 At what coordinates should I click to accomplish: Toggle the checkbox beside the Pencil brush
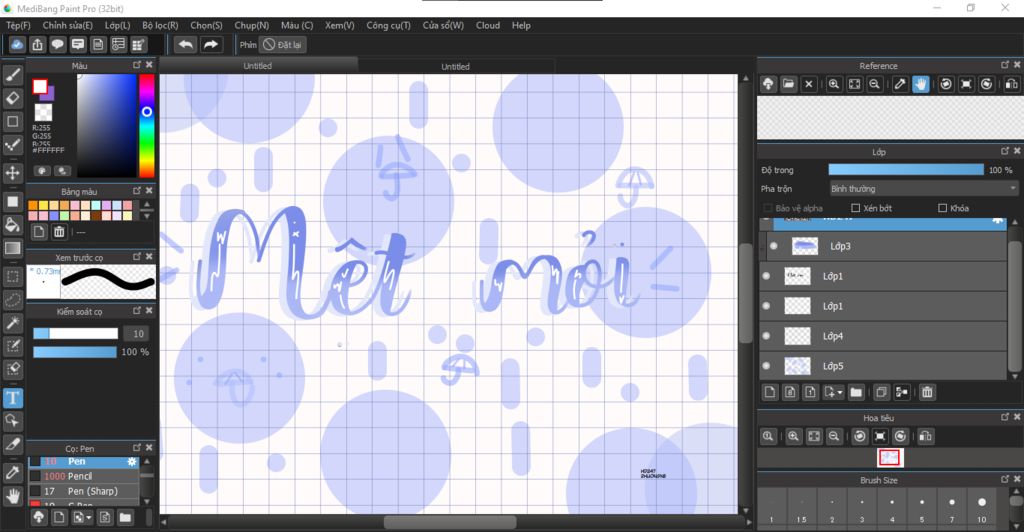pos(35,476)
